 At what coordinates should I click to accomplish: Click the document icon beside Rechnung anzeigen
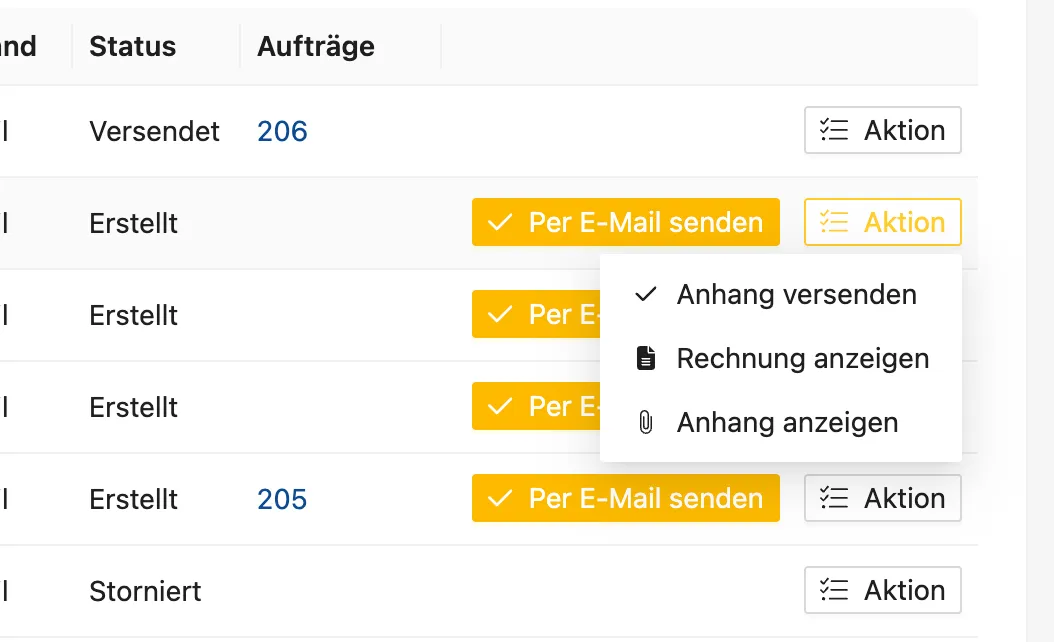645,358
